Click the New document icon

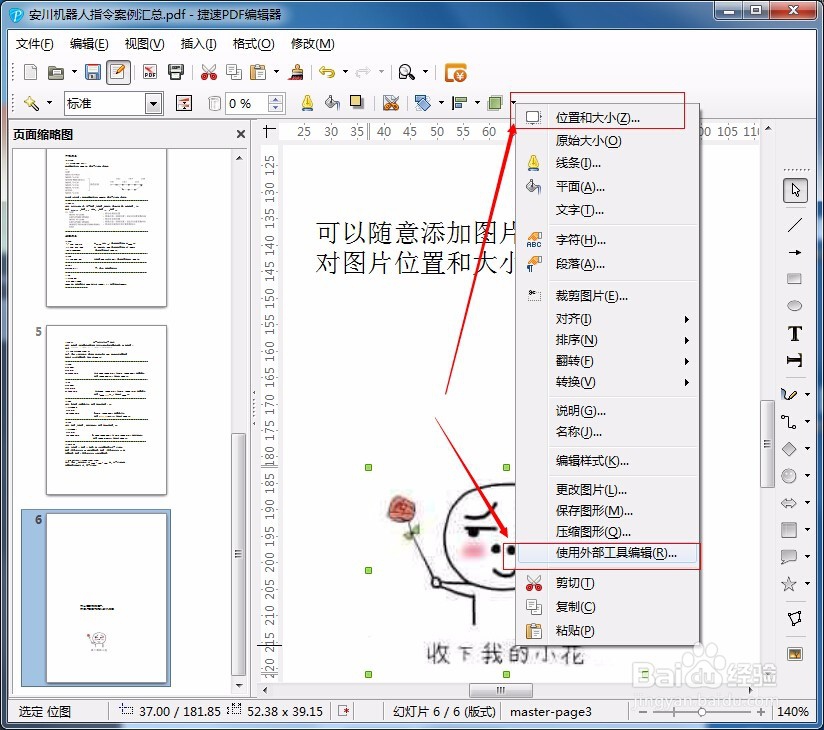[30, 72]
